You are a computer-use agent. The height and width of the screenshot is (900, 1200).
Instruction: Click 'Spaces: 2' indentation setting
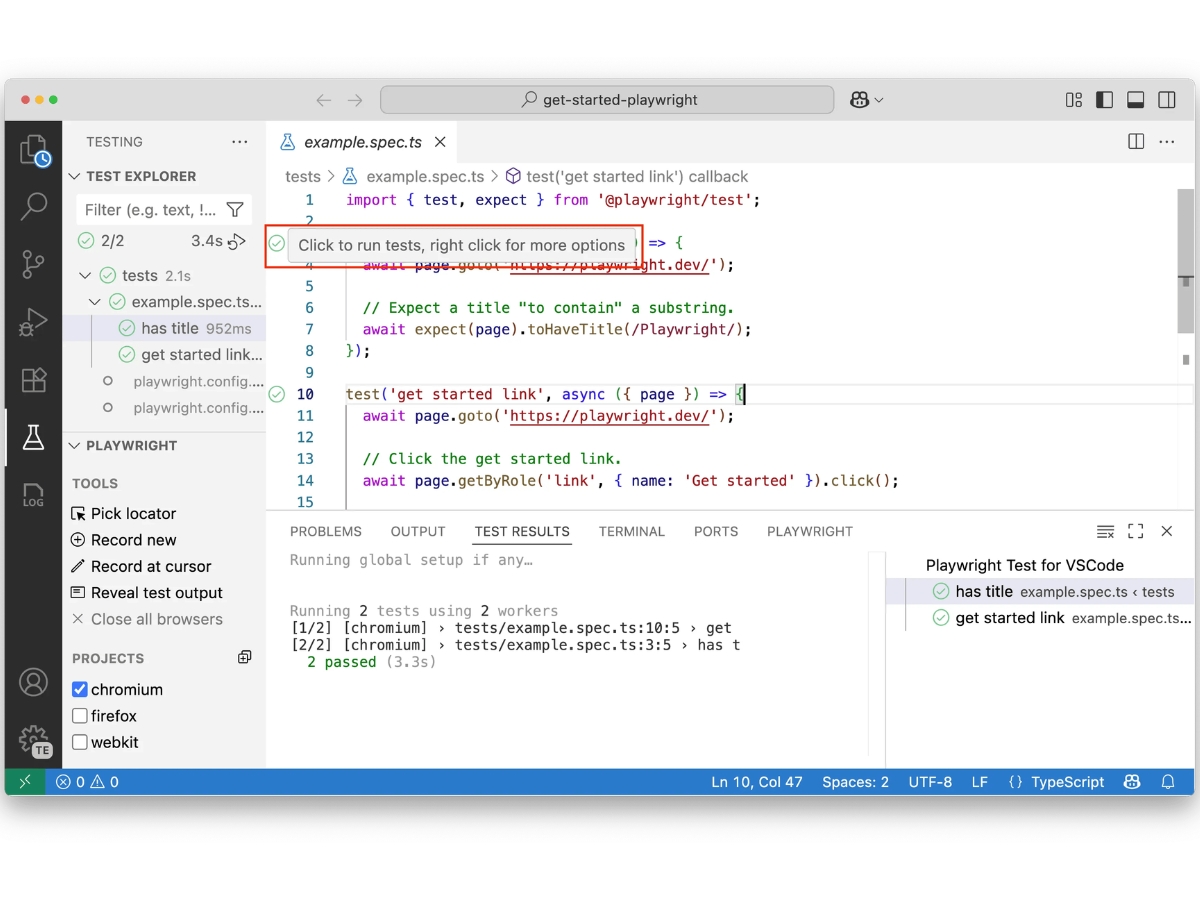(x=855, y=782)
